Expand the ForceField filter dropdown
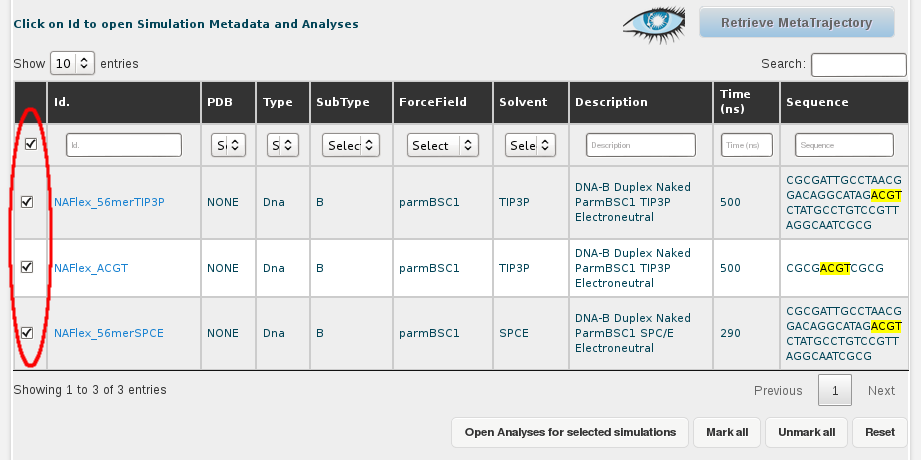Screen dimensions: 921x460 point(441,146)
